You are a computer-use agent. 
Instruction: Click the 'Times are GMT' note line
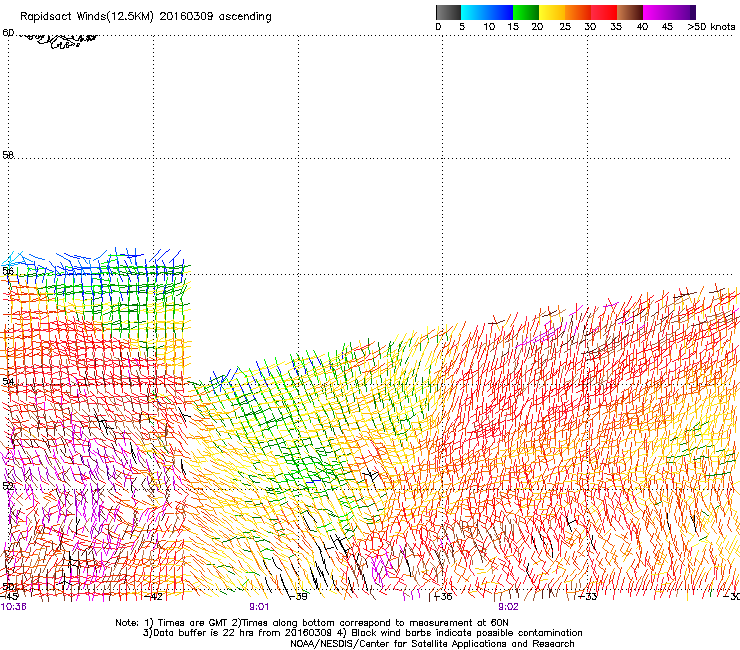click(312, 623)
